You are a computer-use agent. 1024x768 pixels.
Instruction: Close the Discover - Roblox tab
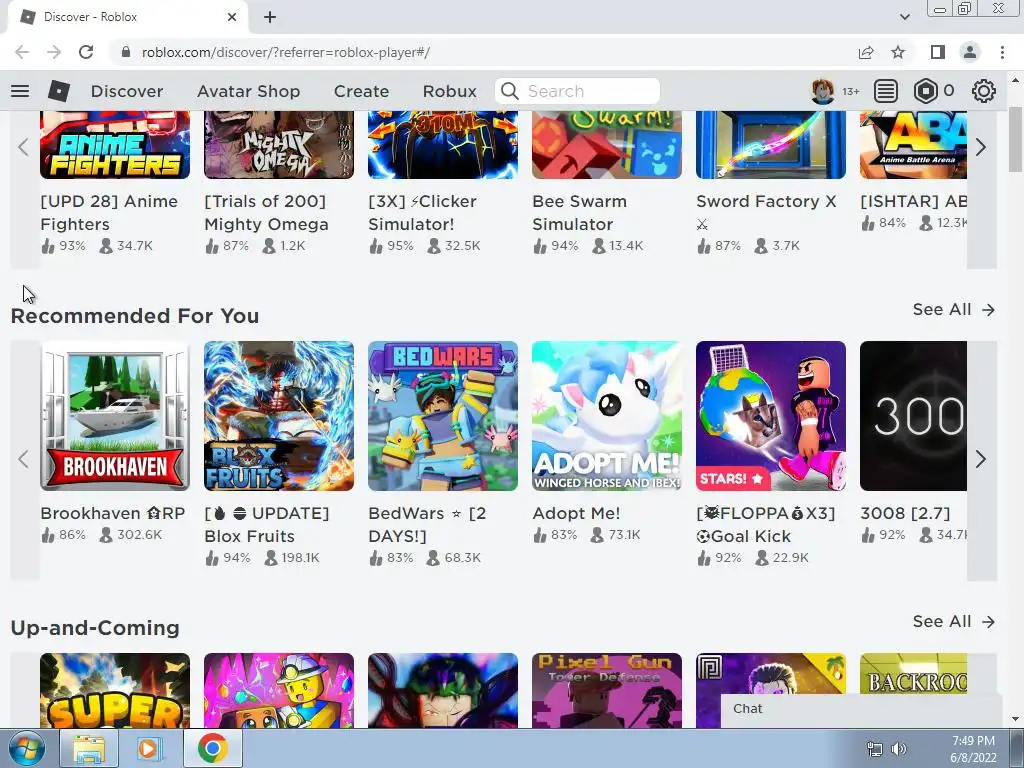click(232, 18)
